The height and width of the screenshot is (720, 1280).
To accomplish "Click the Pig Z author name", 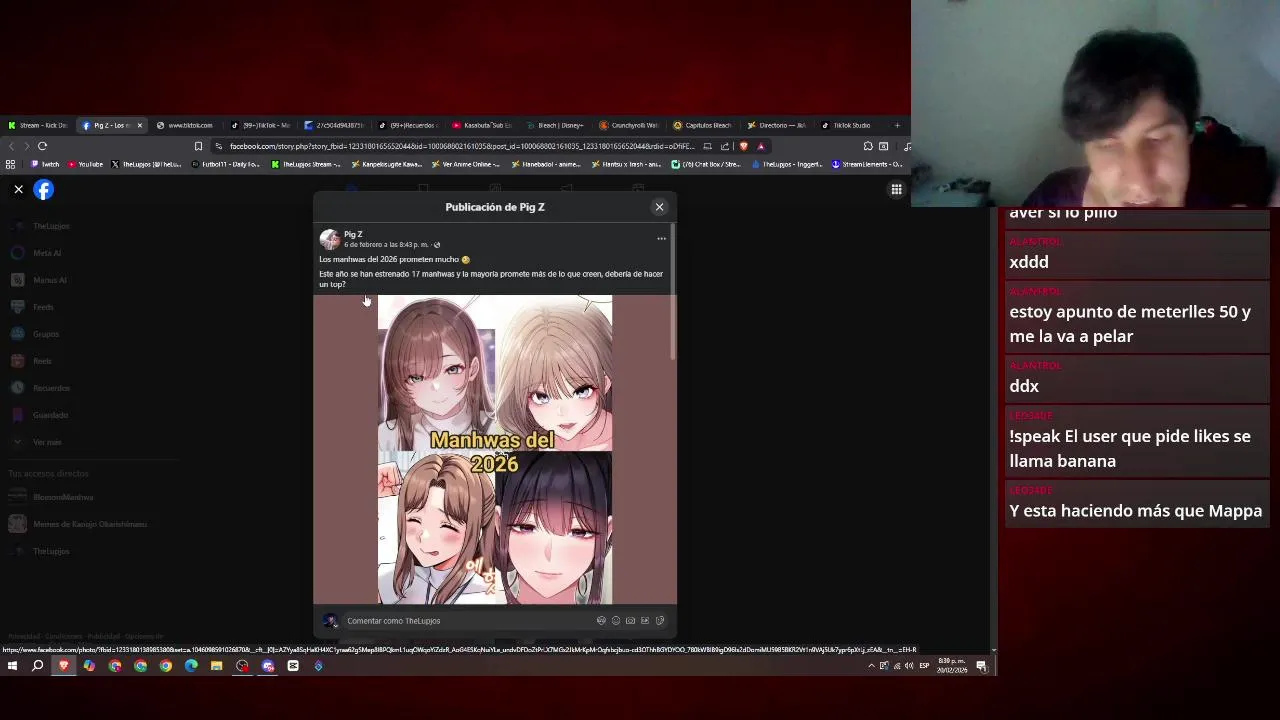I will [x=353, y=234].
